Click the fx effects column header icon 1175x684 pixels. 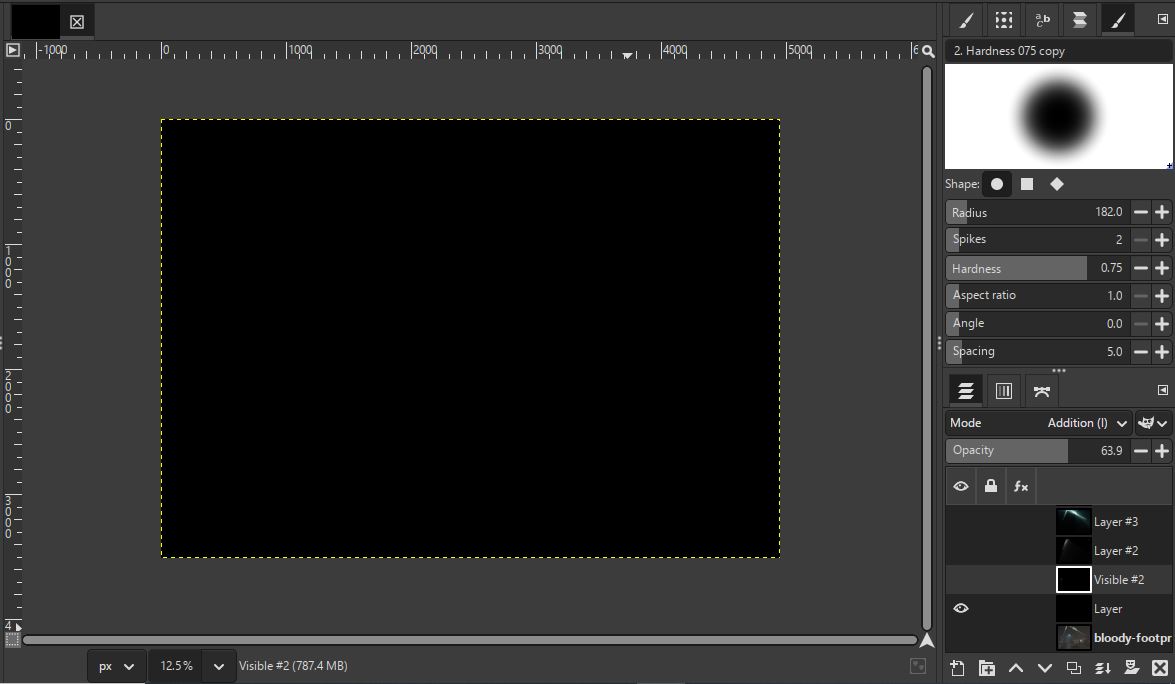tap(1021, 486)
